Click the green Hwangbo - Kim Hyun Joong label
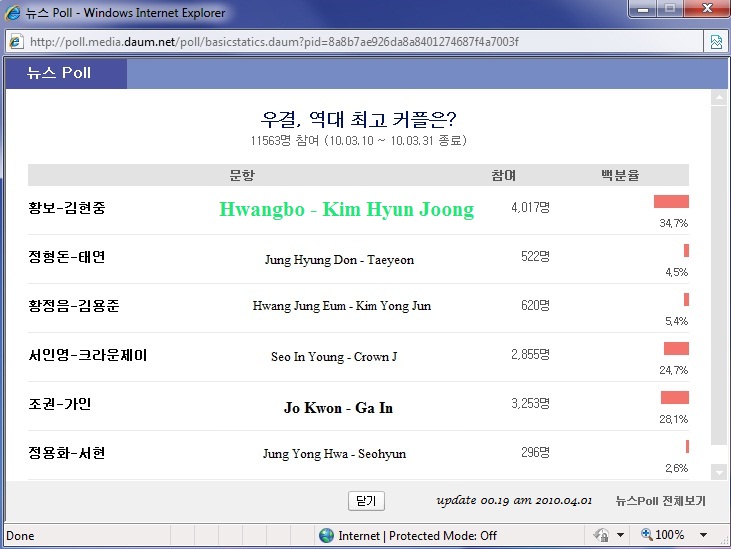 (347, 209)
